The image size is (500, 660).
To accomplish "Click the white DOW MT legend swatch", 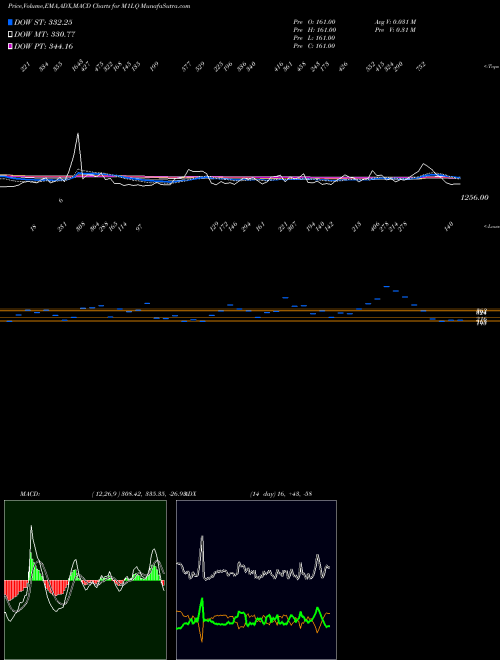I will click(x=10, y=35).
